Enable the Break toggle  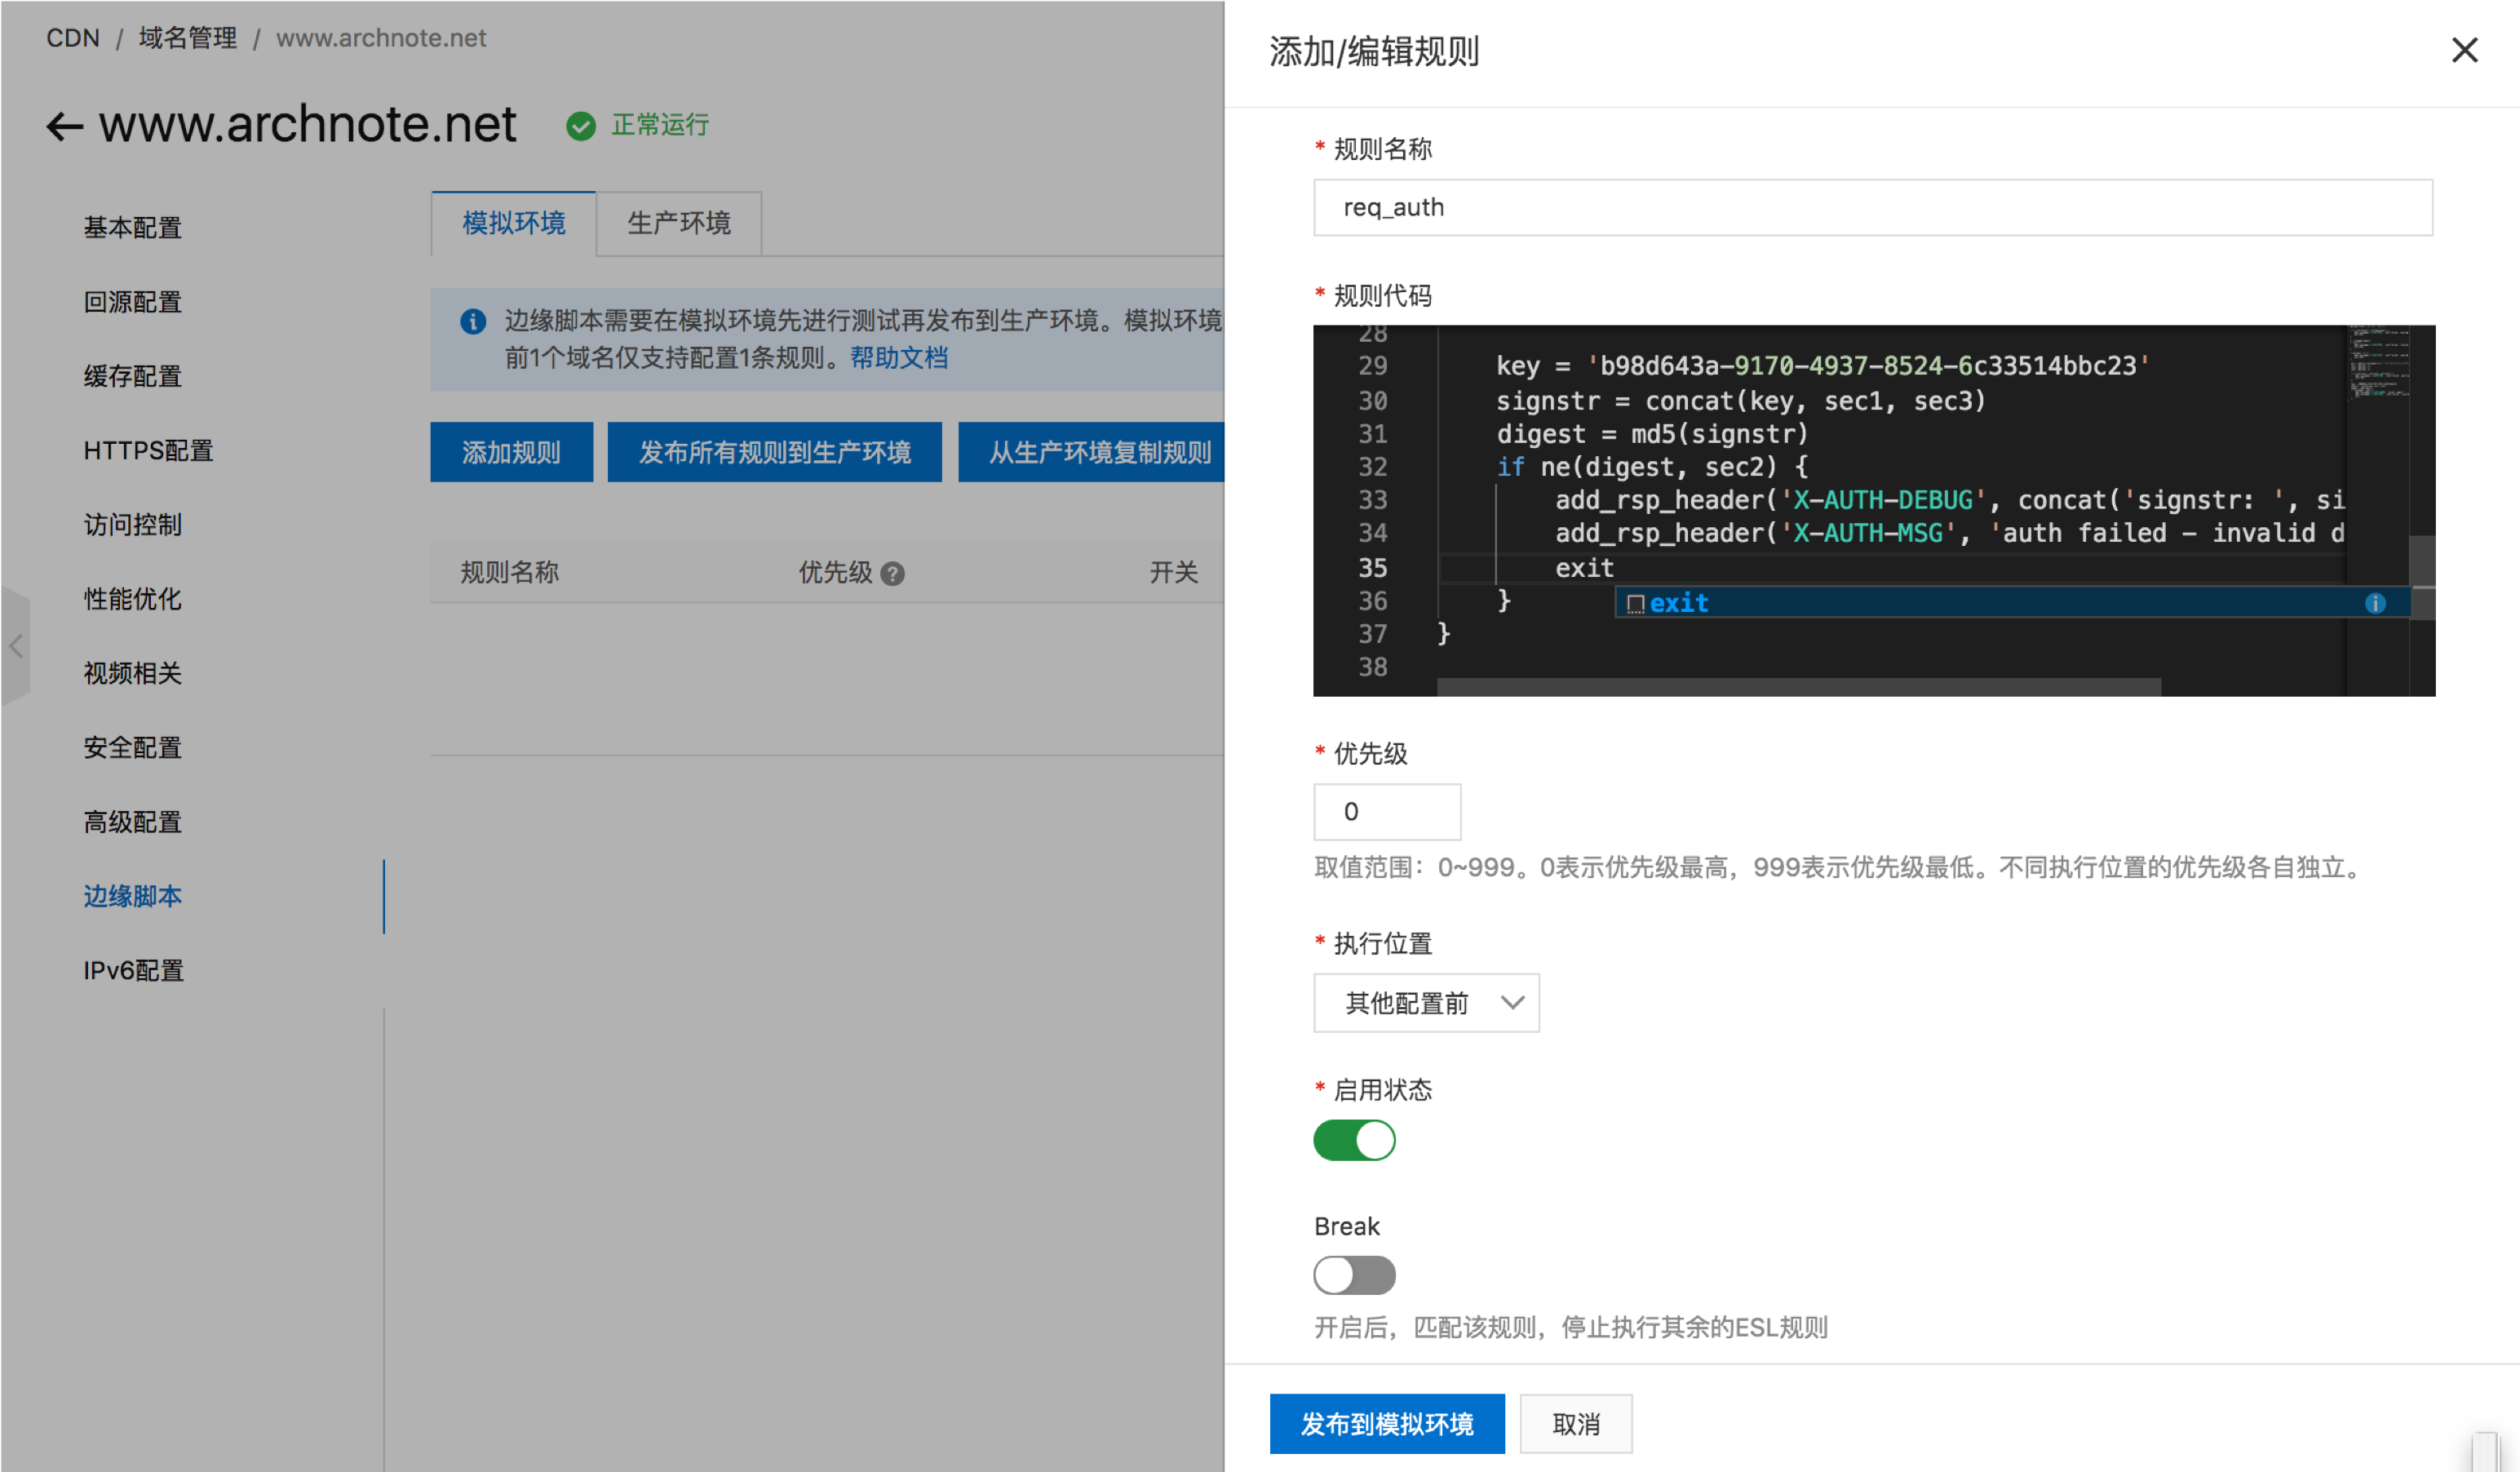[1354, 1275]
